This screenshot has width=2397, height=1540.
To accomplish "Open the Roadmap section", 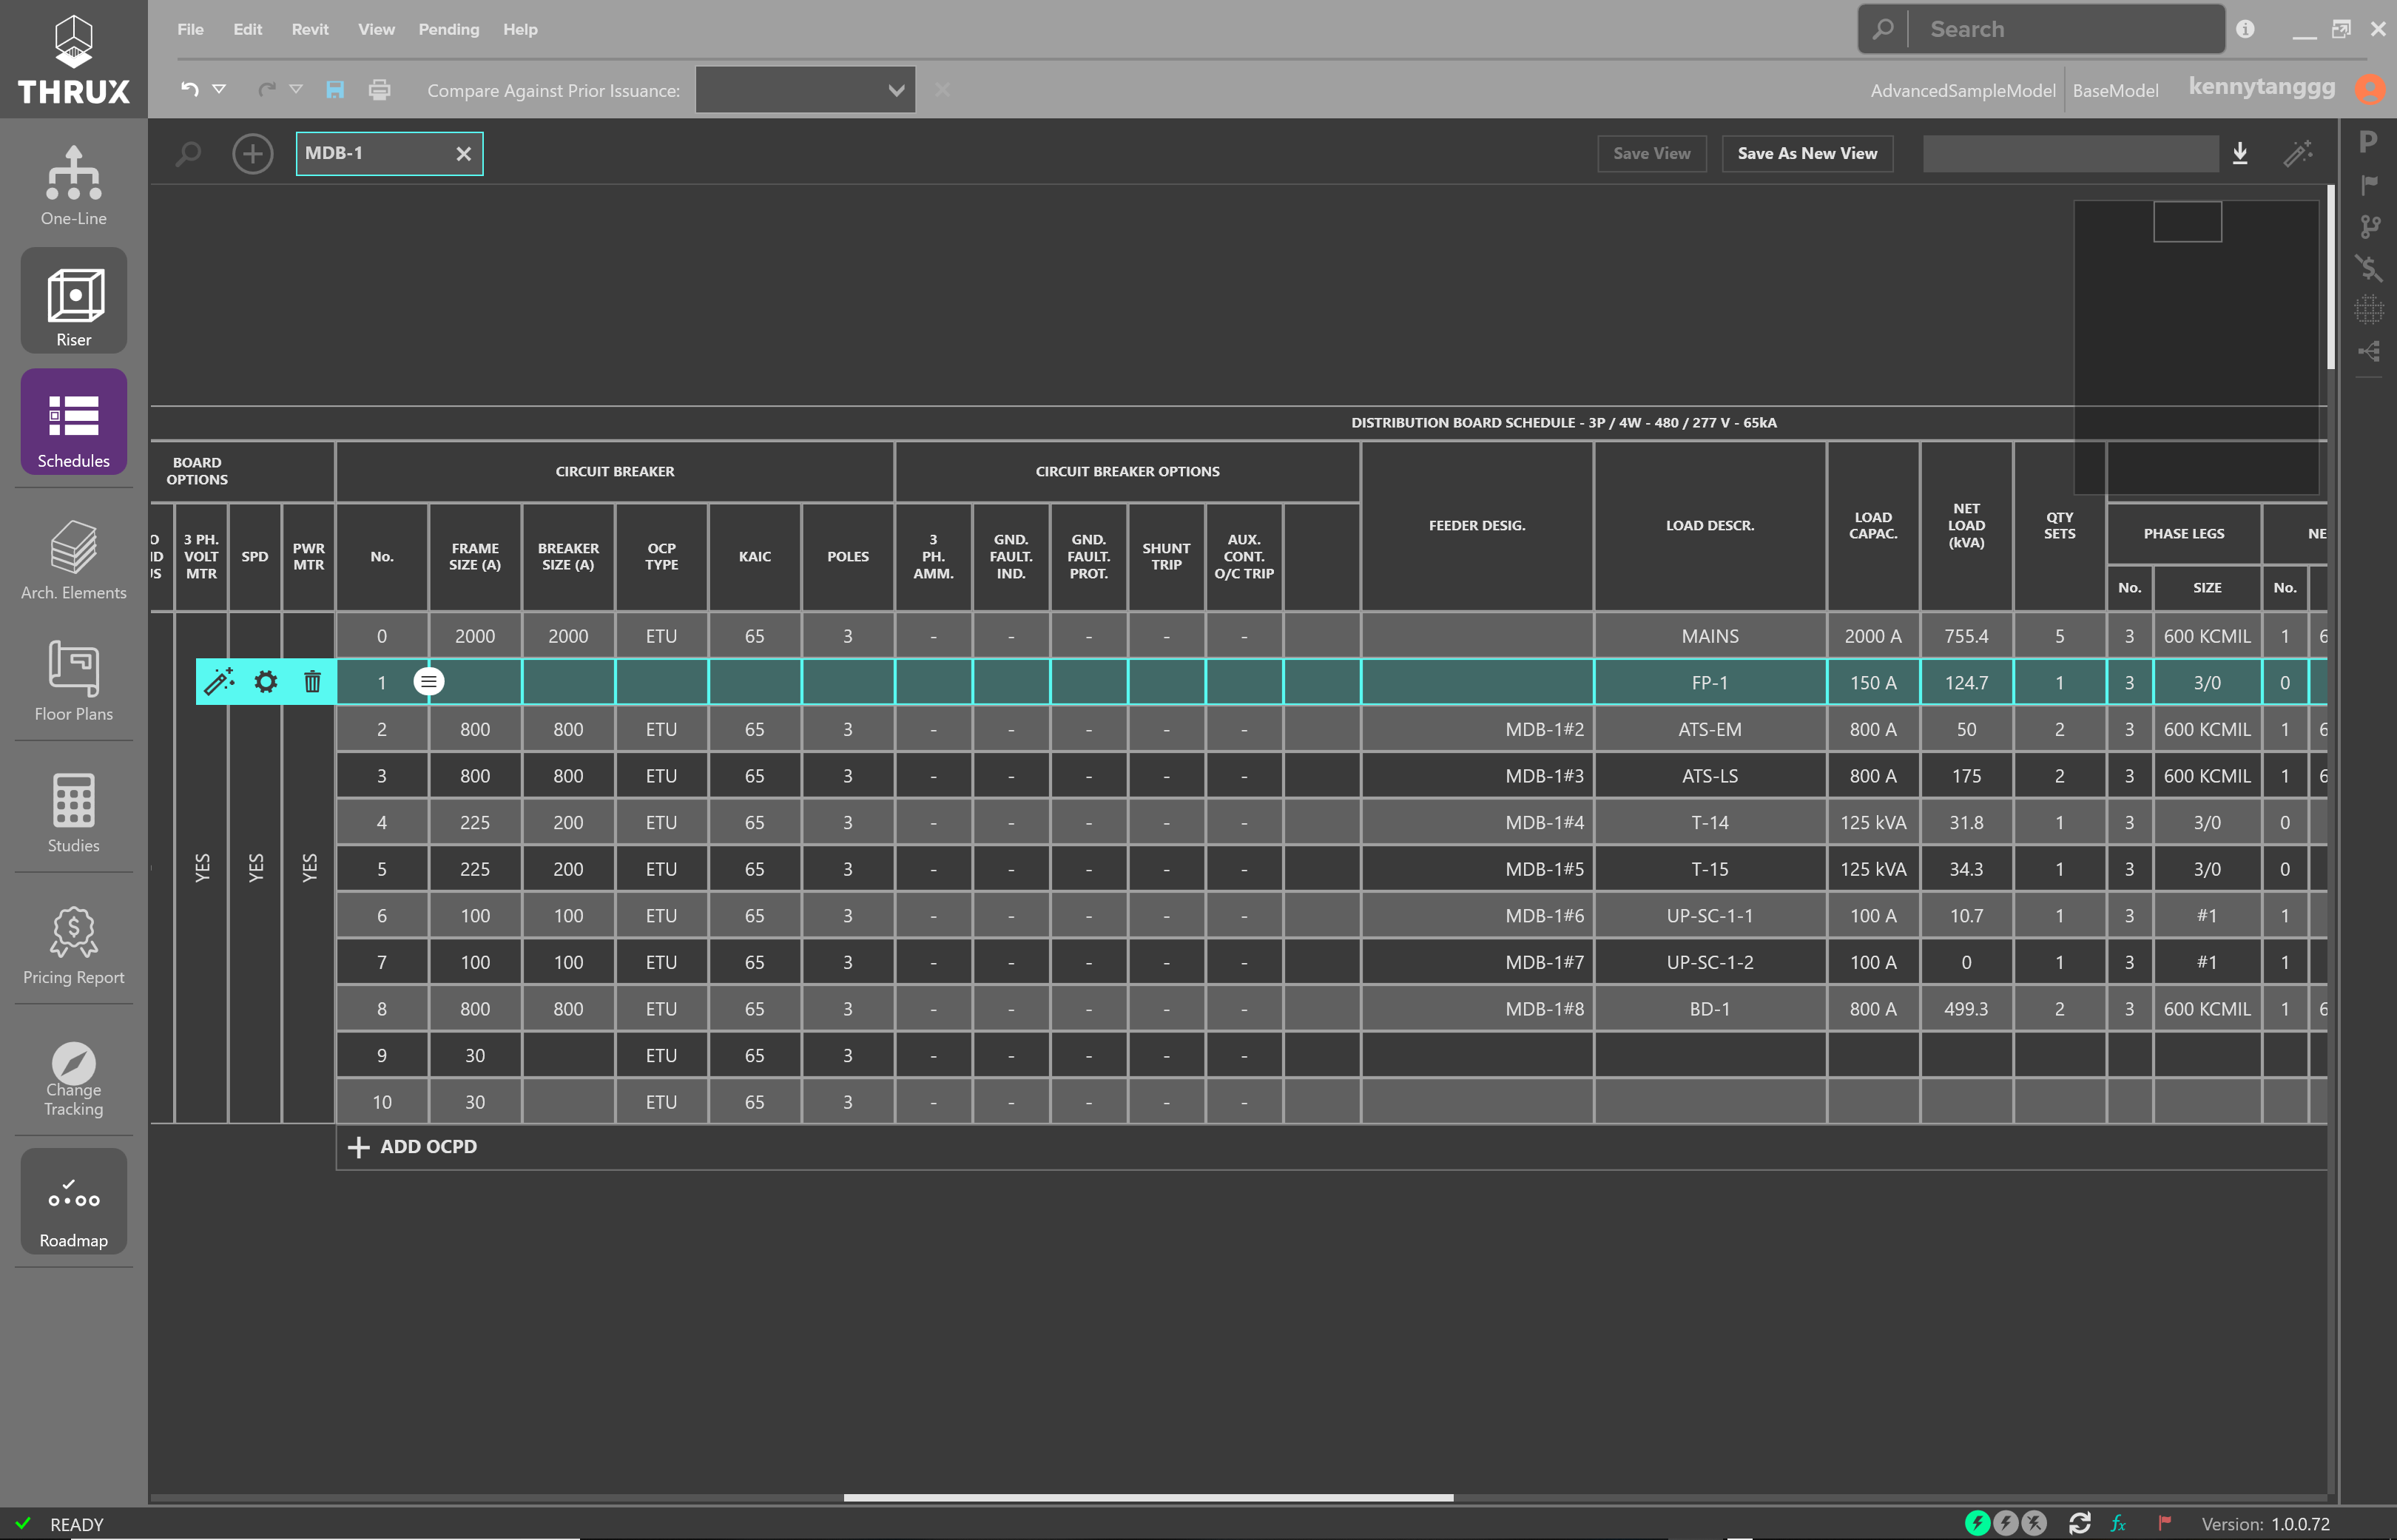I will [x=73, y=1201].
